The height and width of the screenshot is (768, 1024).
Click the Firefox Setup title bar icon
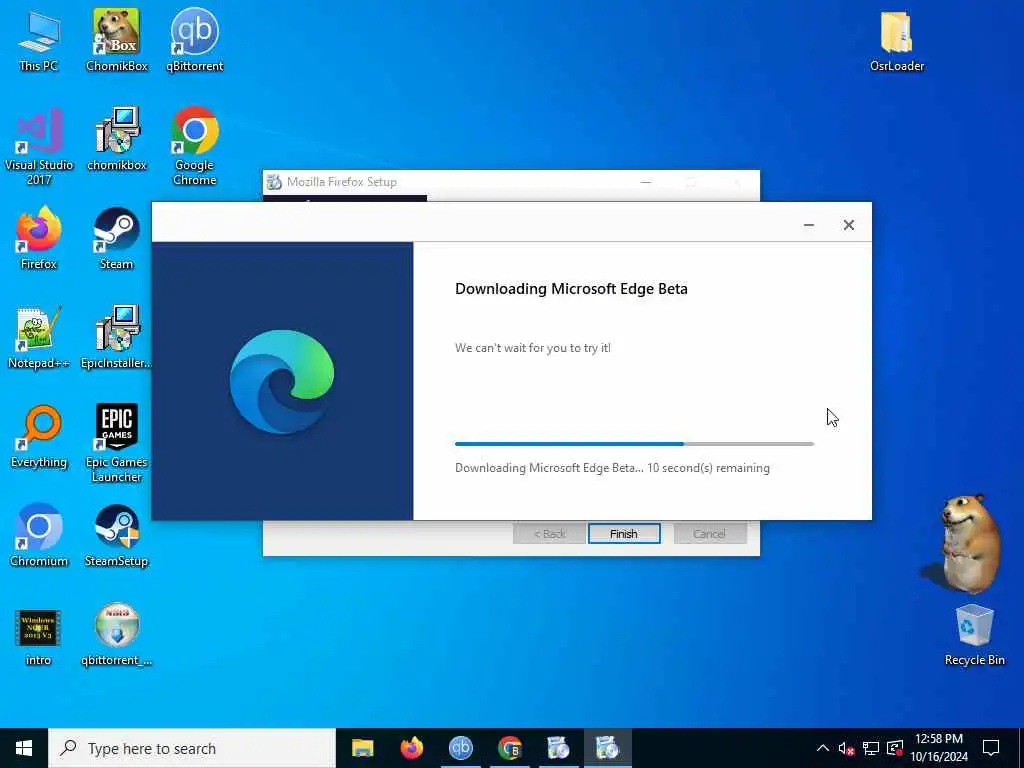pos(274,182)
